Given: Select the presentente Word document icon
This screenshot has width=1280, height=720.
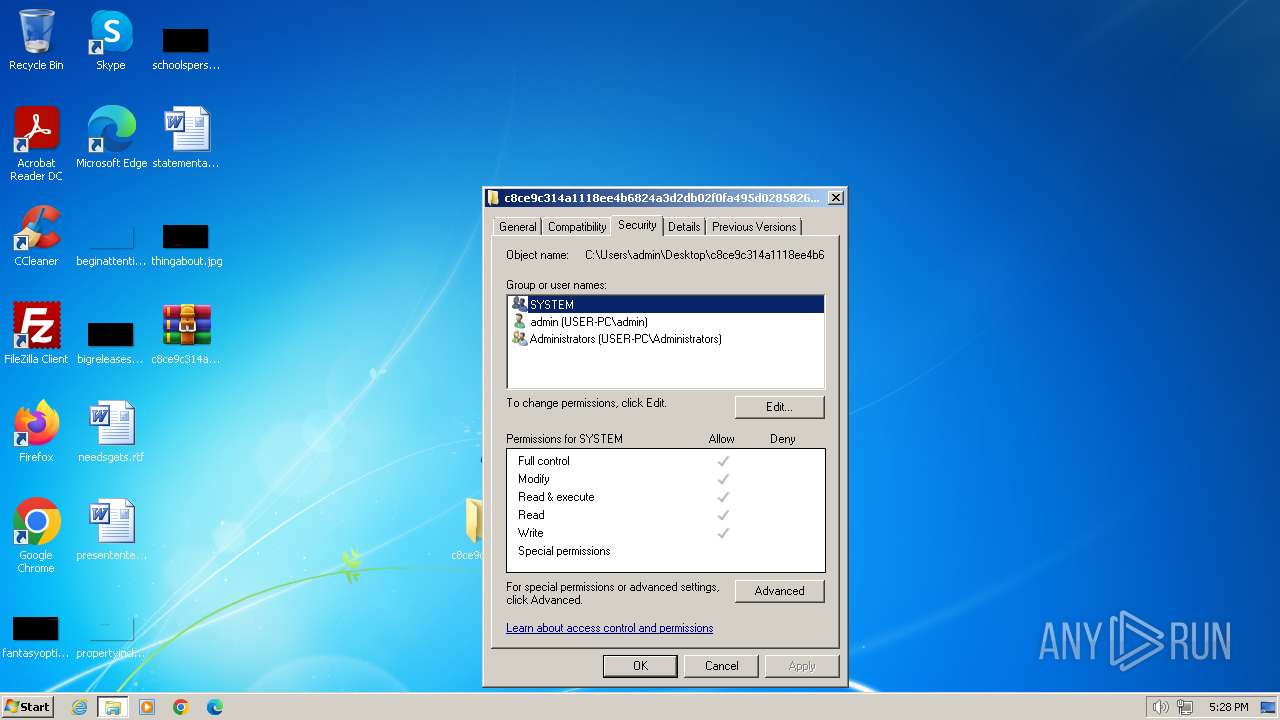Looking at the screenshot, I should (x=111, y=530).
